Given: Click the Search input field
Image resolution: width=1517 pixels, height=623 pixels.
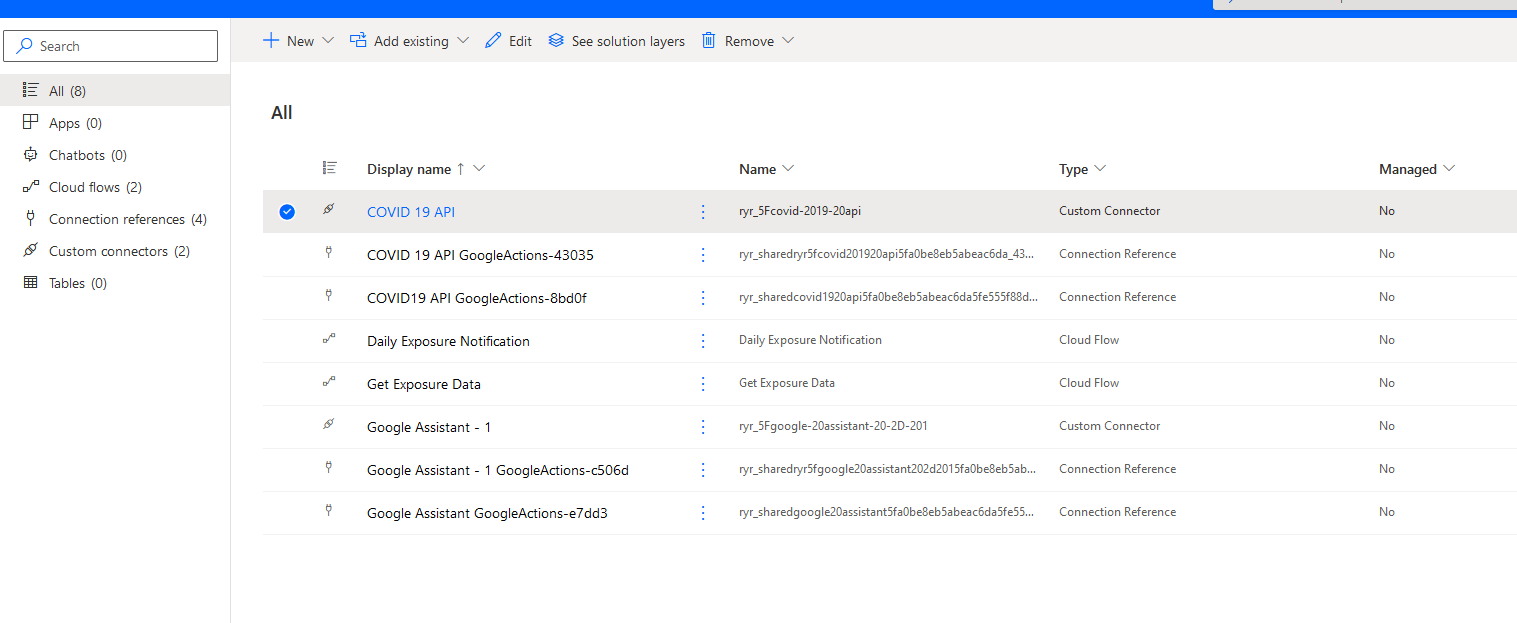Looking at the screenshot, I should coord(111,46).
